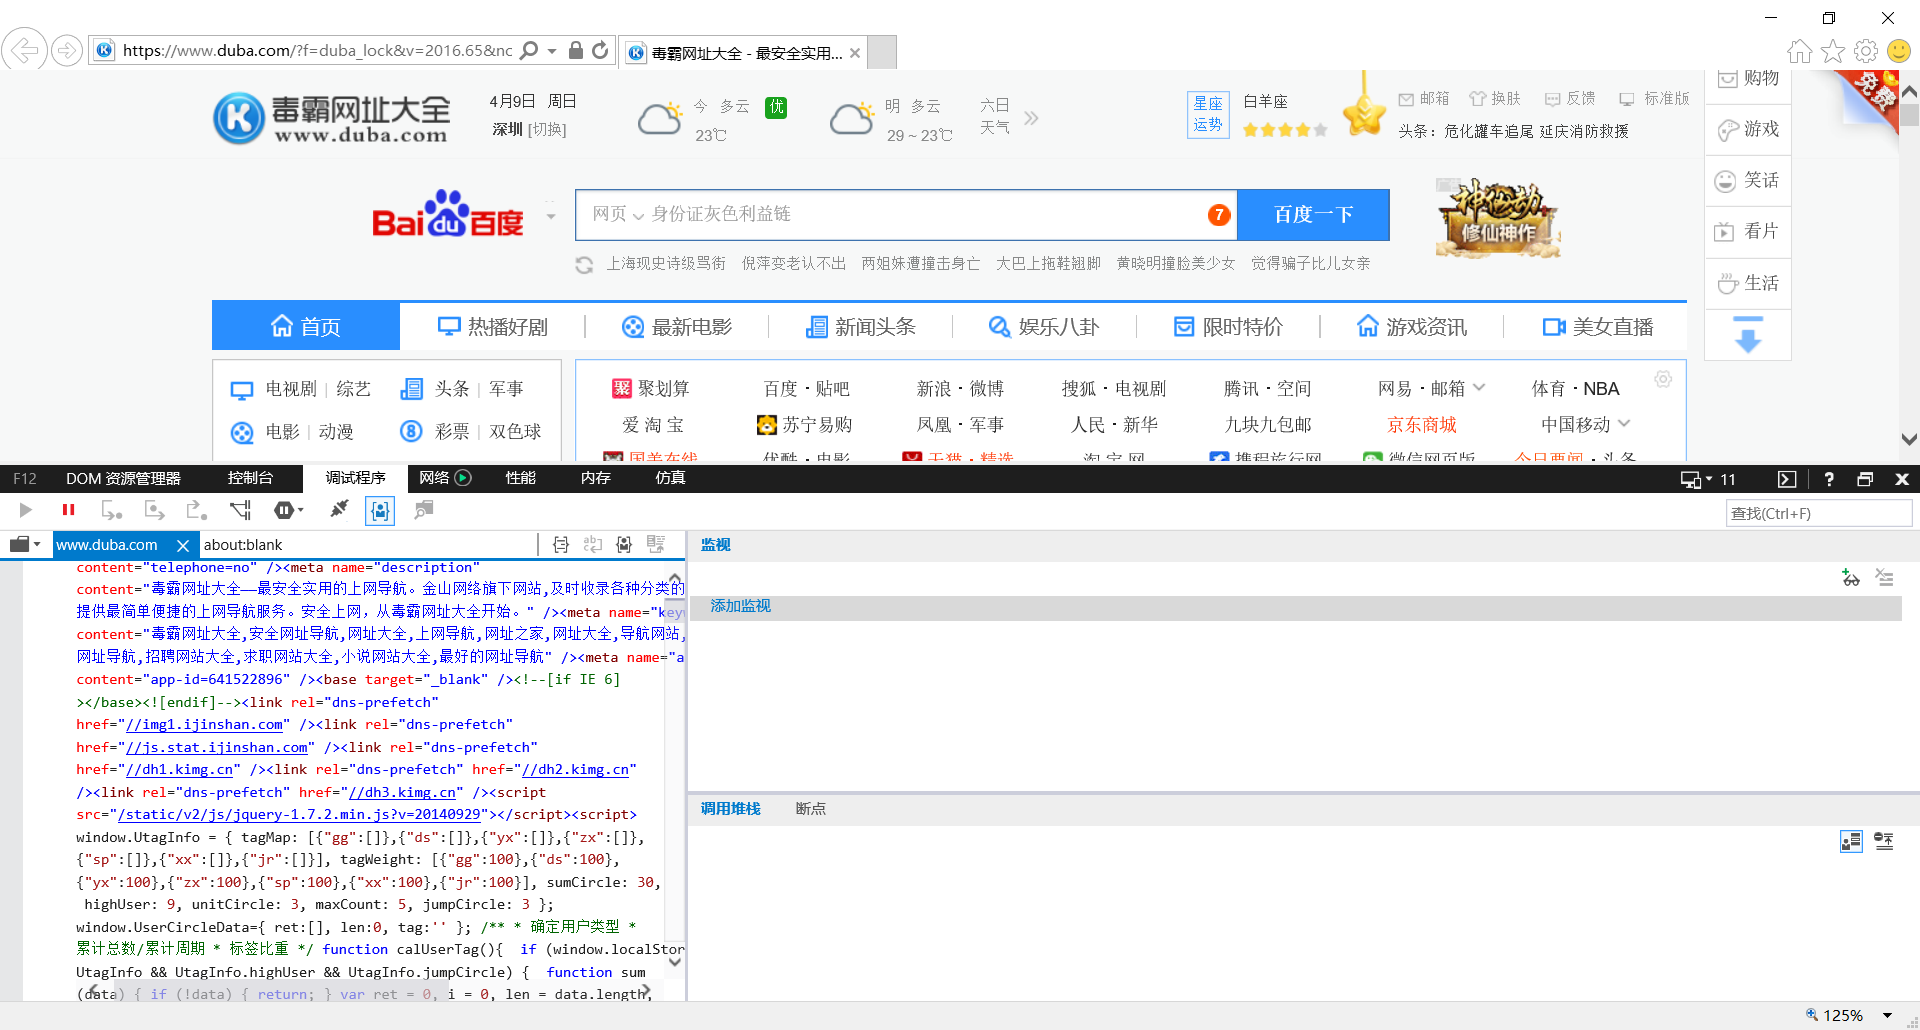Click the show console panel icon

pos(1787,479)
